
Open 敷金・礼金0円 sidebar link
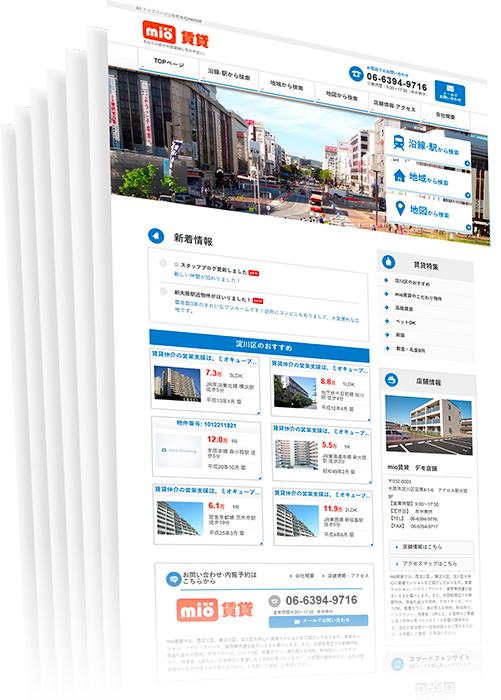point(410,350)
